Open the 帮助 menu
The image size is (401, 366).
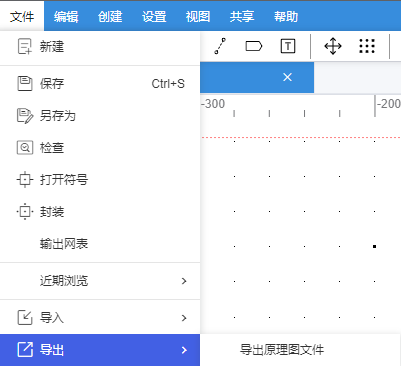(286, 16)
